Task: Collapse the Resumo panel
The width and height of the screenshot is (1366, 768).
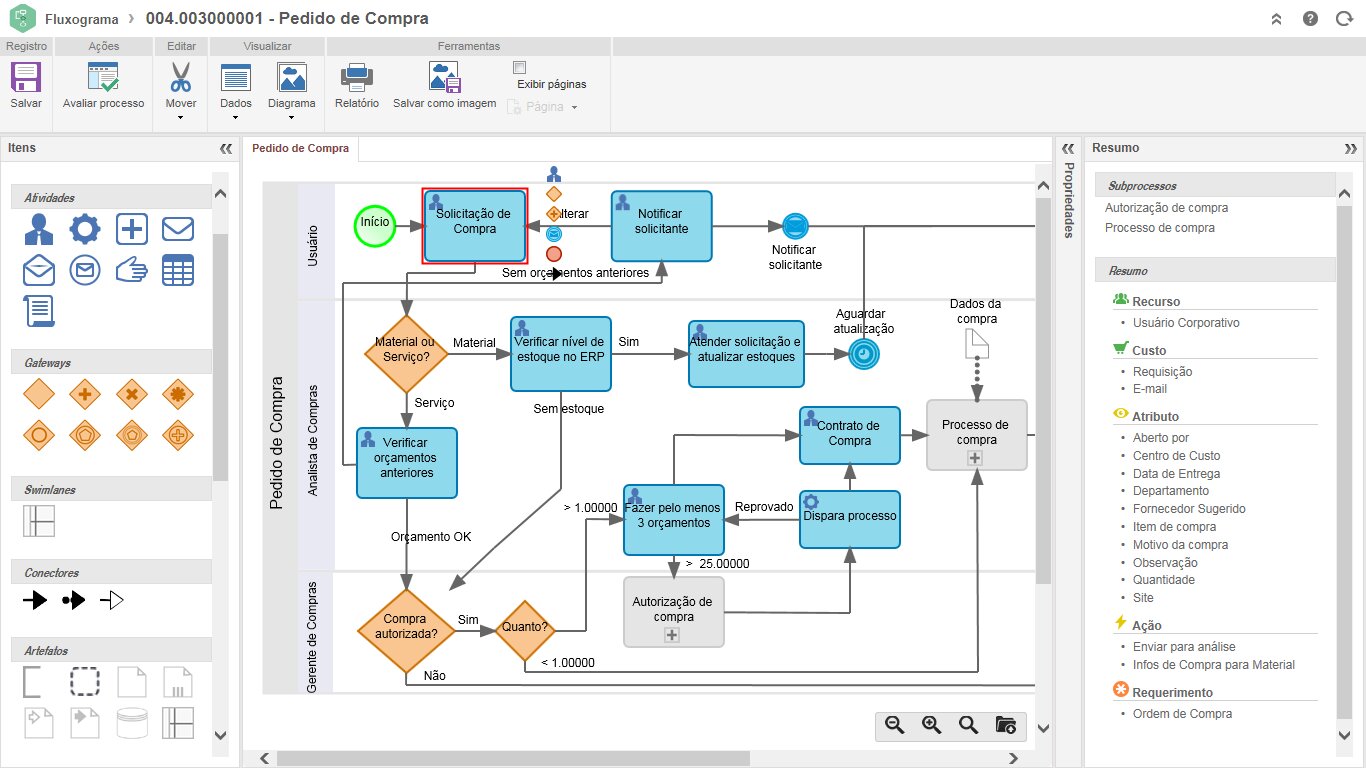Action: tap(1351, 148)
